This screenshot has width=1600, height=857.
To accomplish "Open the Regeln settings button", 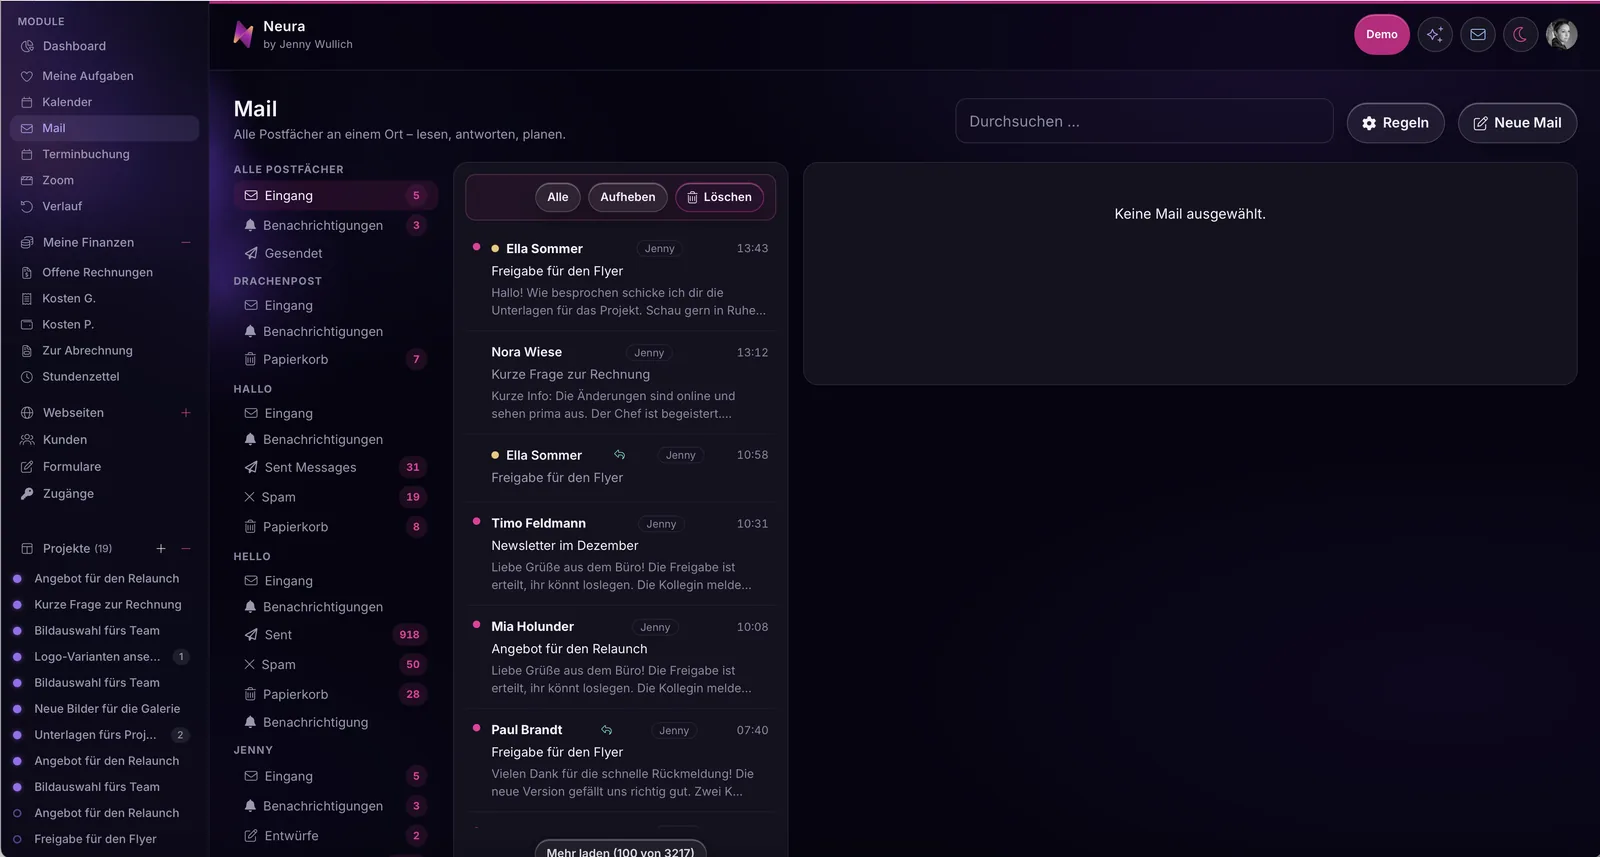I will coord(1395,123).
